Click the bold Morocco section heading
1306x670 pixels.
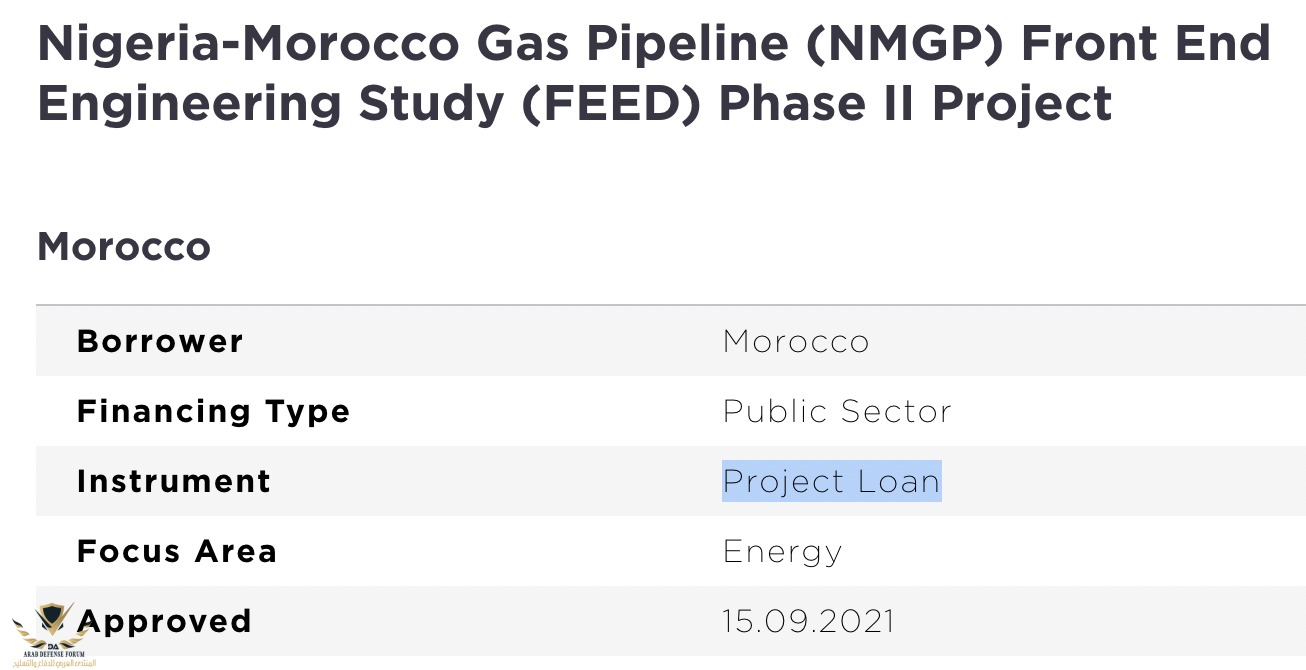click(124, 246)
